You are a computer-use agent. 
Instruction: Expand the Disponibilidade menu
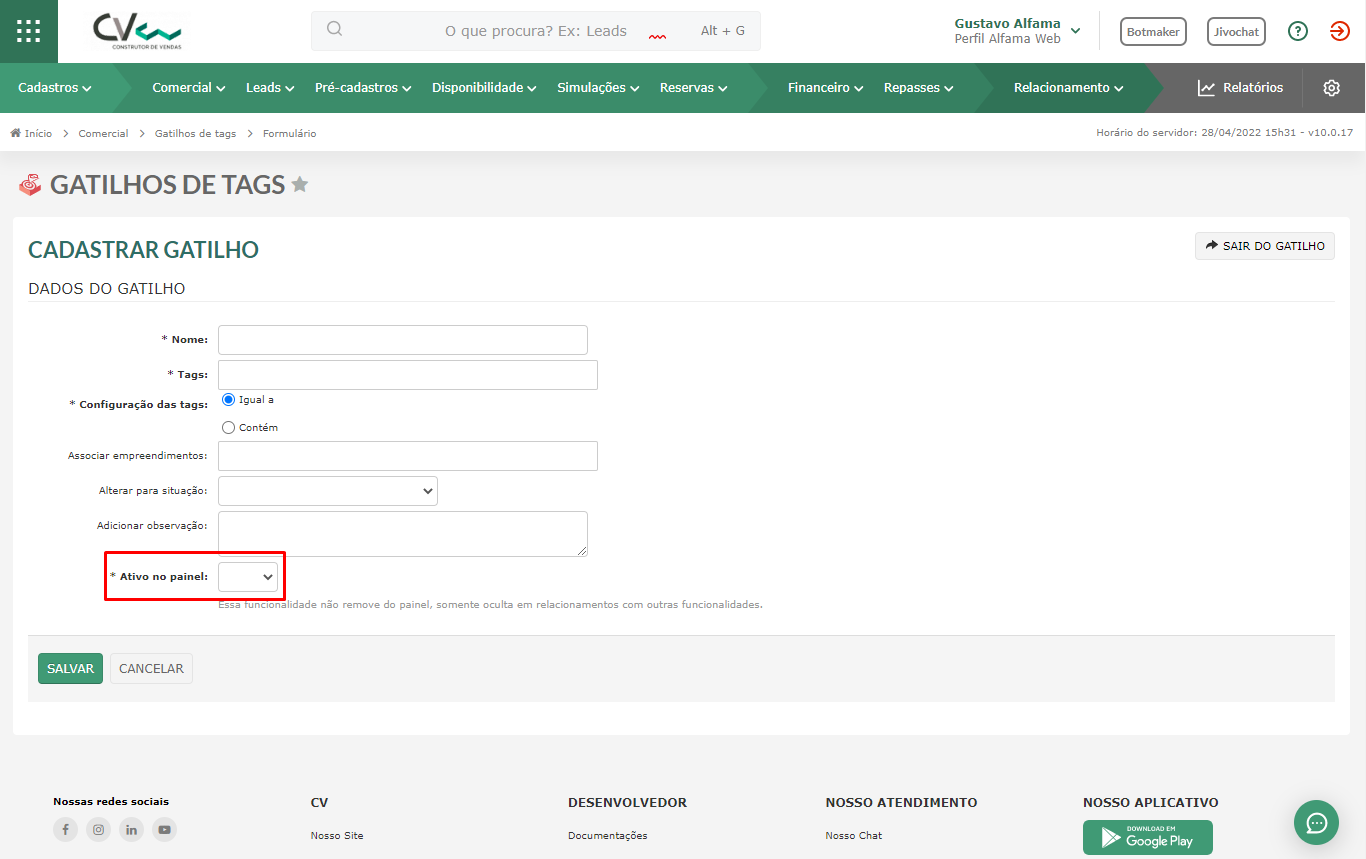tap(484, 88)
